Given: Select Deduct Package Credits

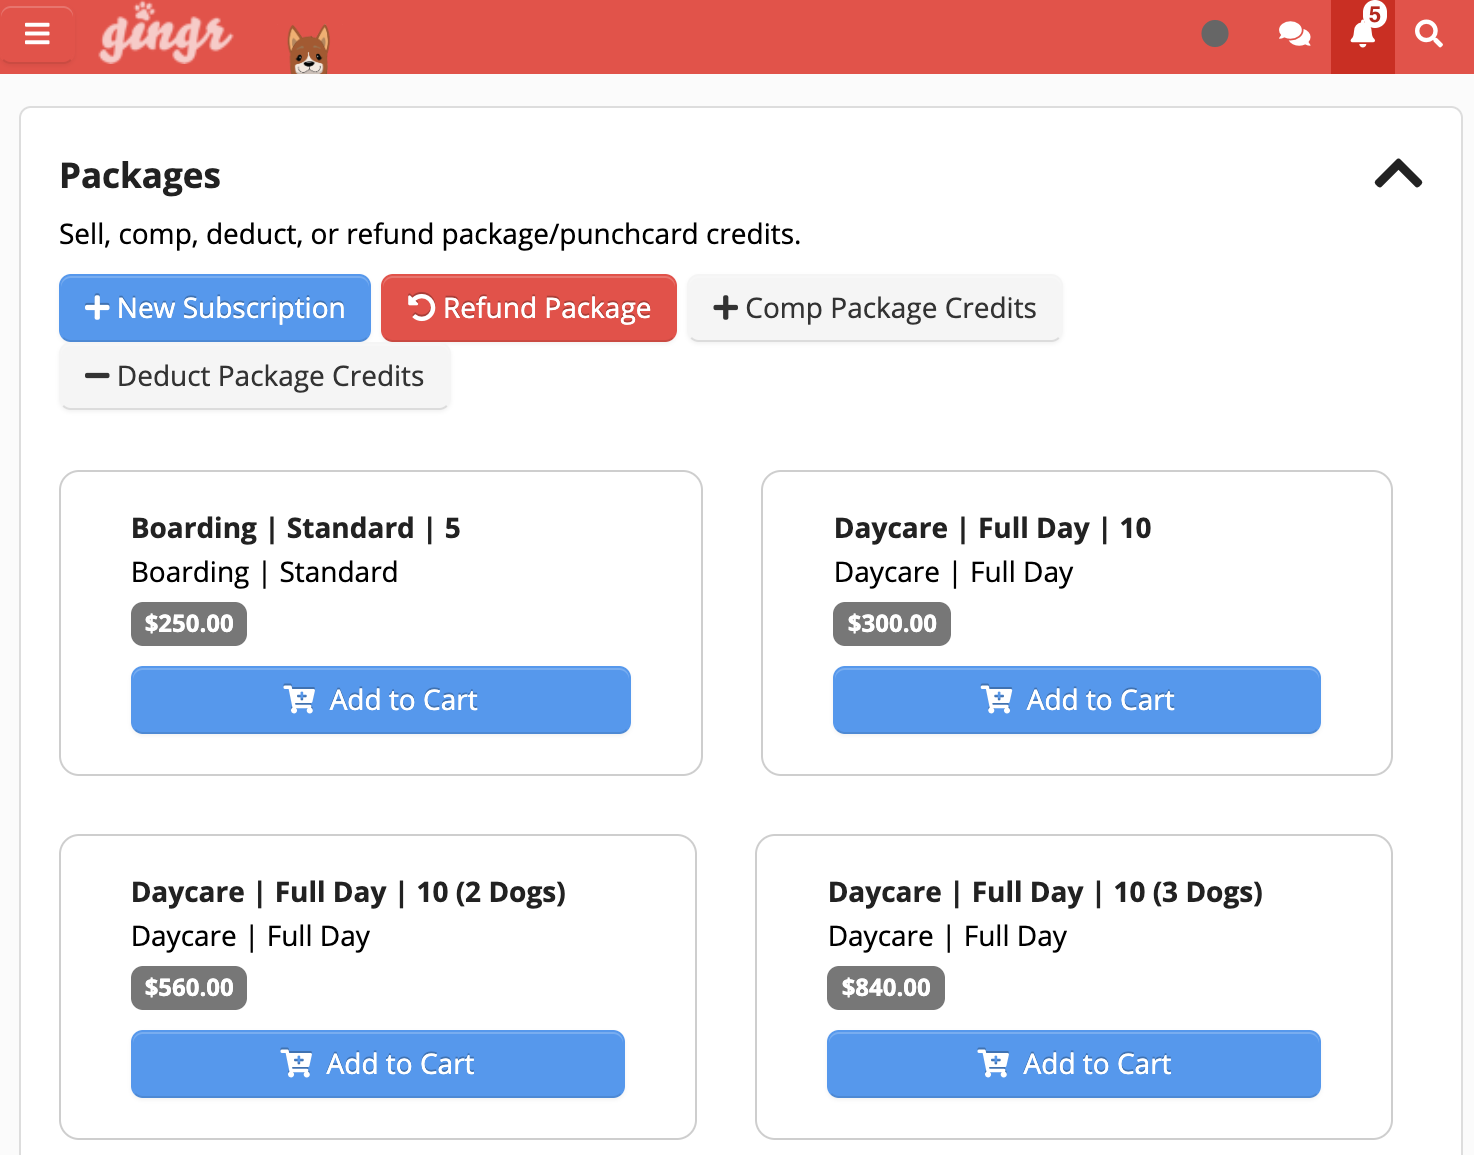Looking at the screenshot, I should (x=254, y=376).
